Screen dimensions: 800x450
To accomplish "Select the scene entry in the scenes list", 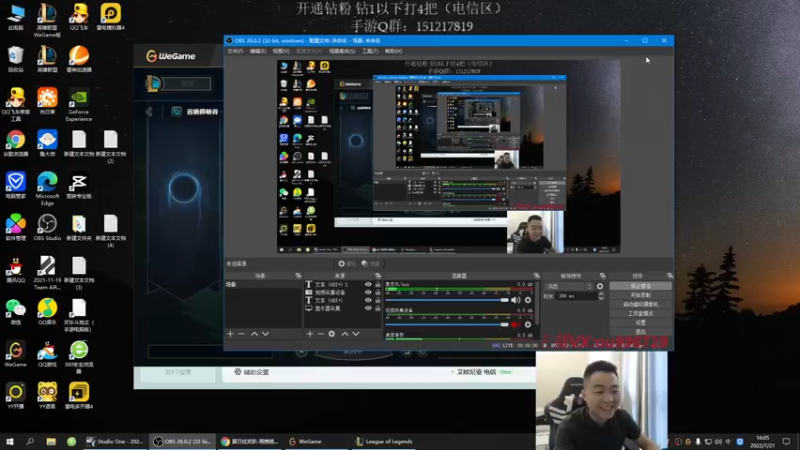I will point(263,284).
